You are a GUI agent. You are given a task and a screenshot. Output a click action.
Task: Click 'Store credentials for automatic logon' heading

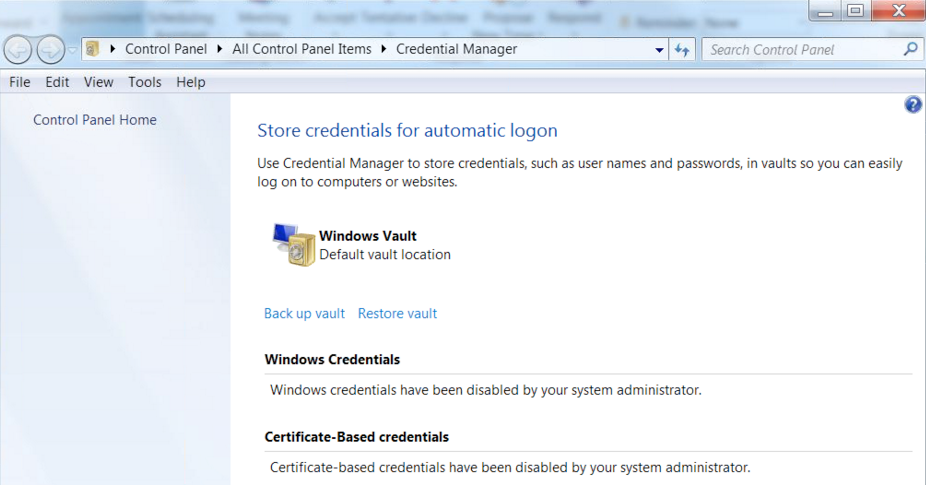[407, 131]
